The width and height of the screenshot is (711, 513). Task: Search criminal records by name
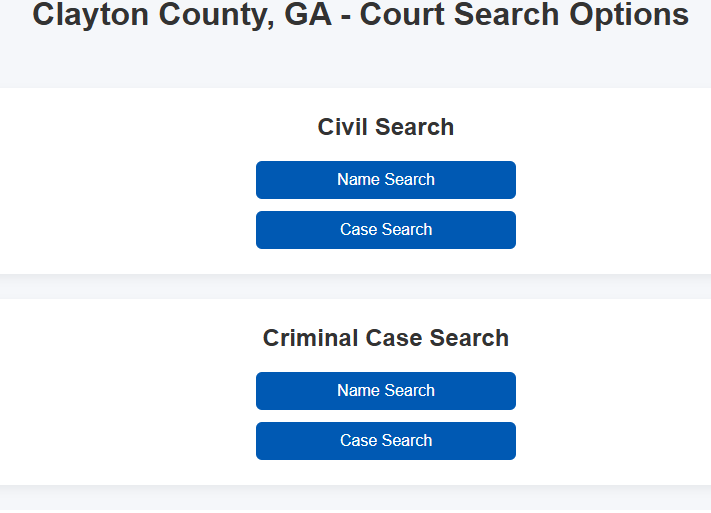386,391
